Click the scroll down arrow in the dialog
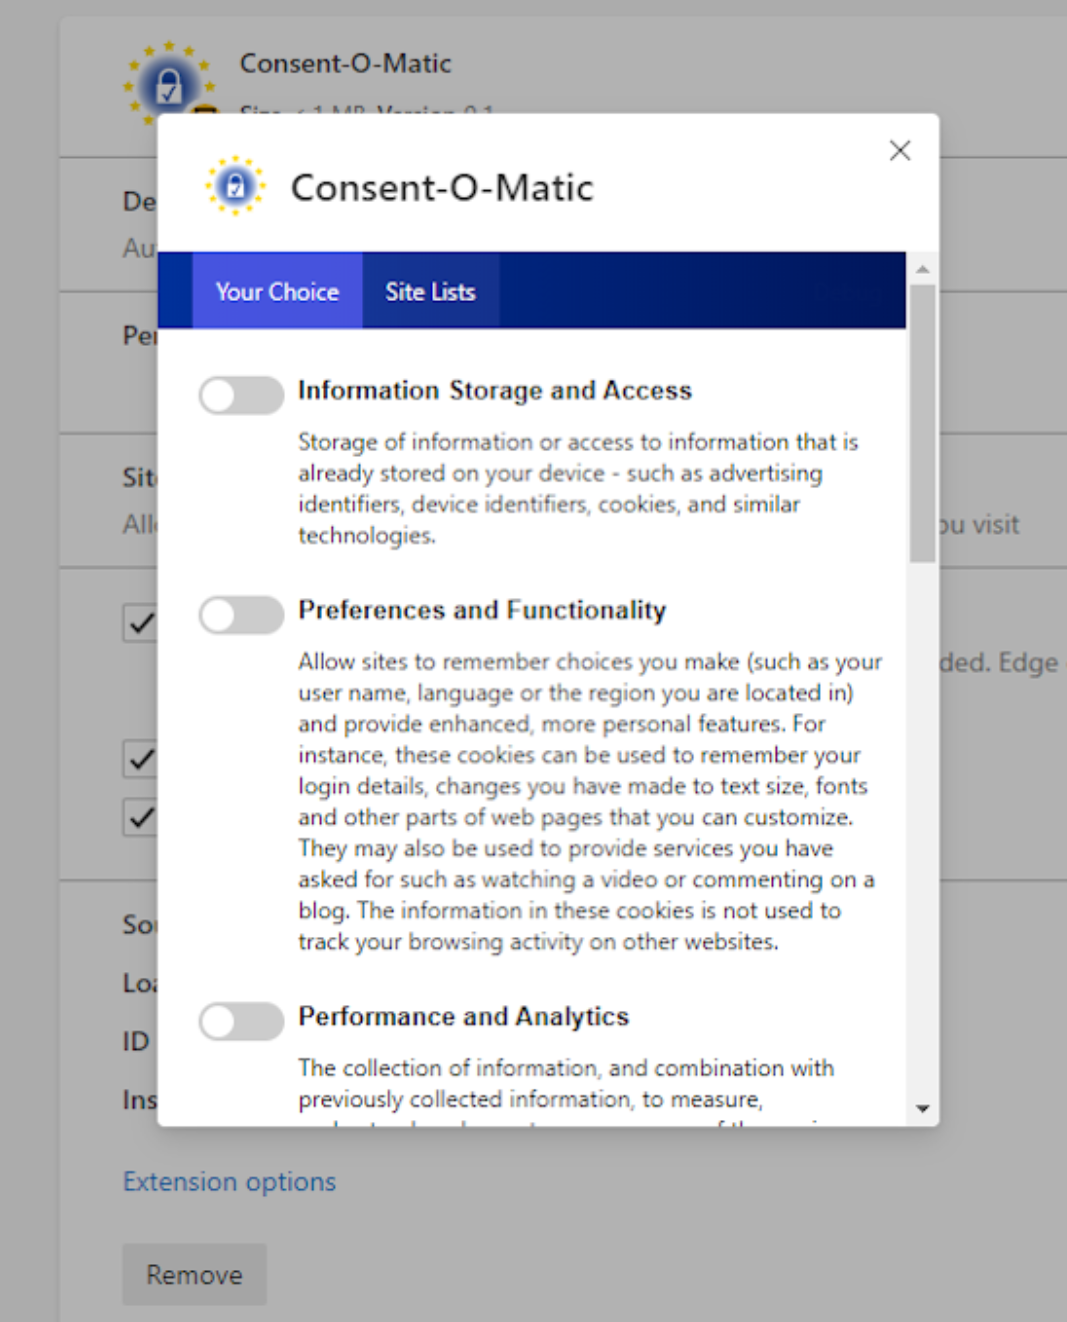The image size is (1067, 1322). (922, 1108)
